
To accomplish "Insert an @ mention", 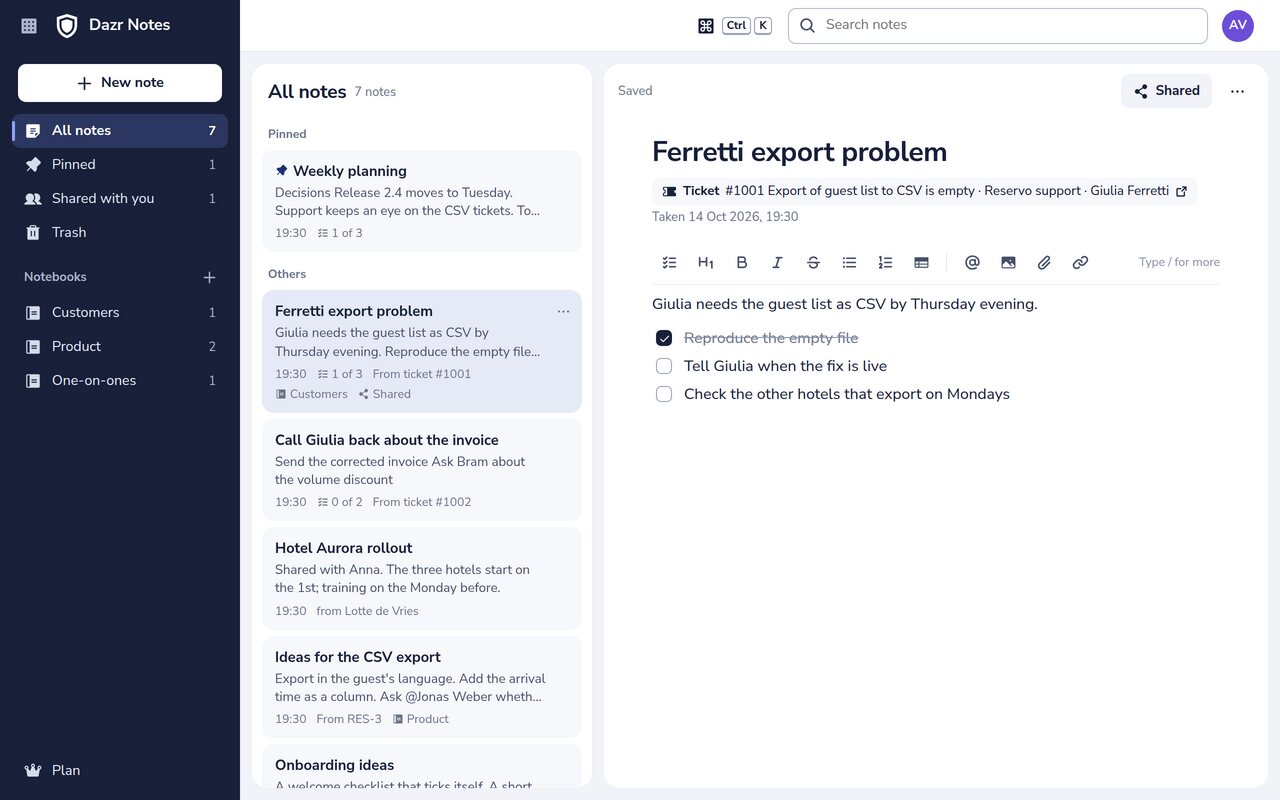I will pos(972,262).
